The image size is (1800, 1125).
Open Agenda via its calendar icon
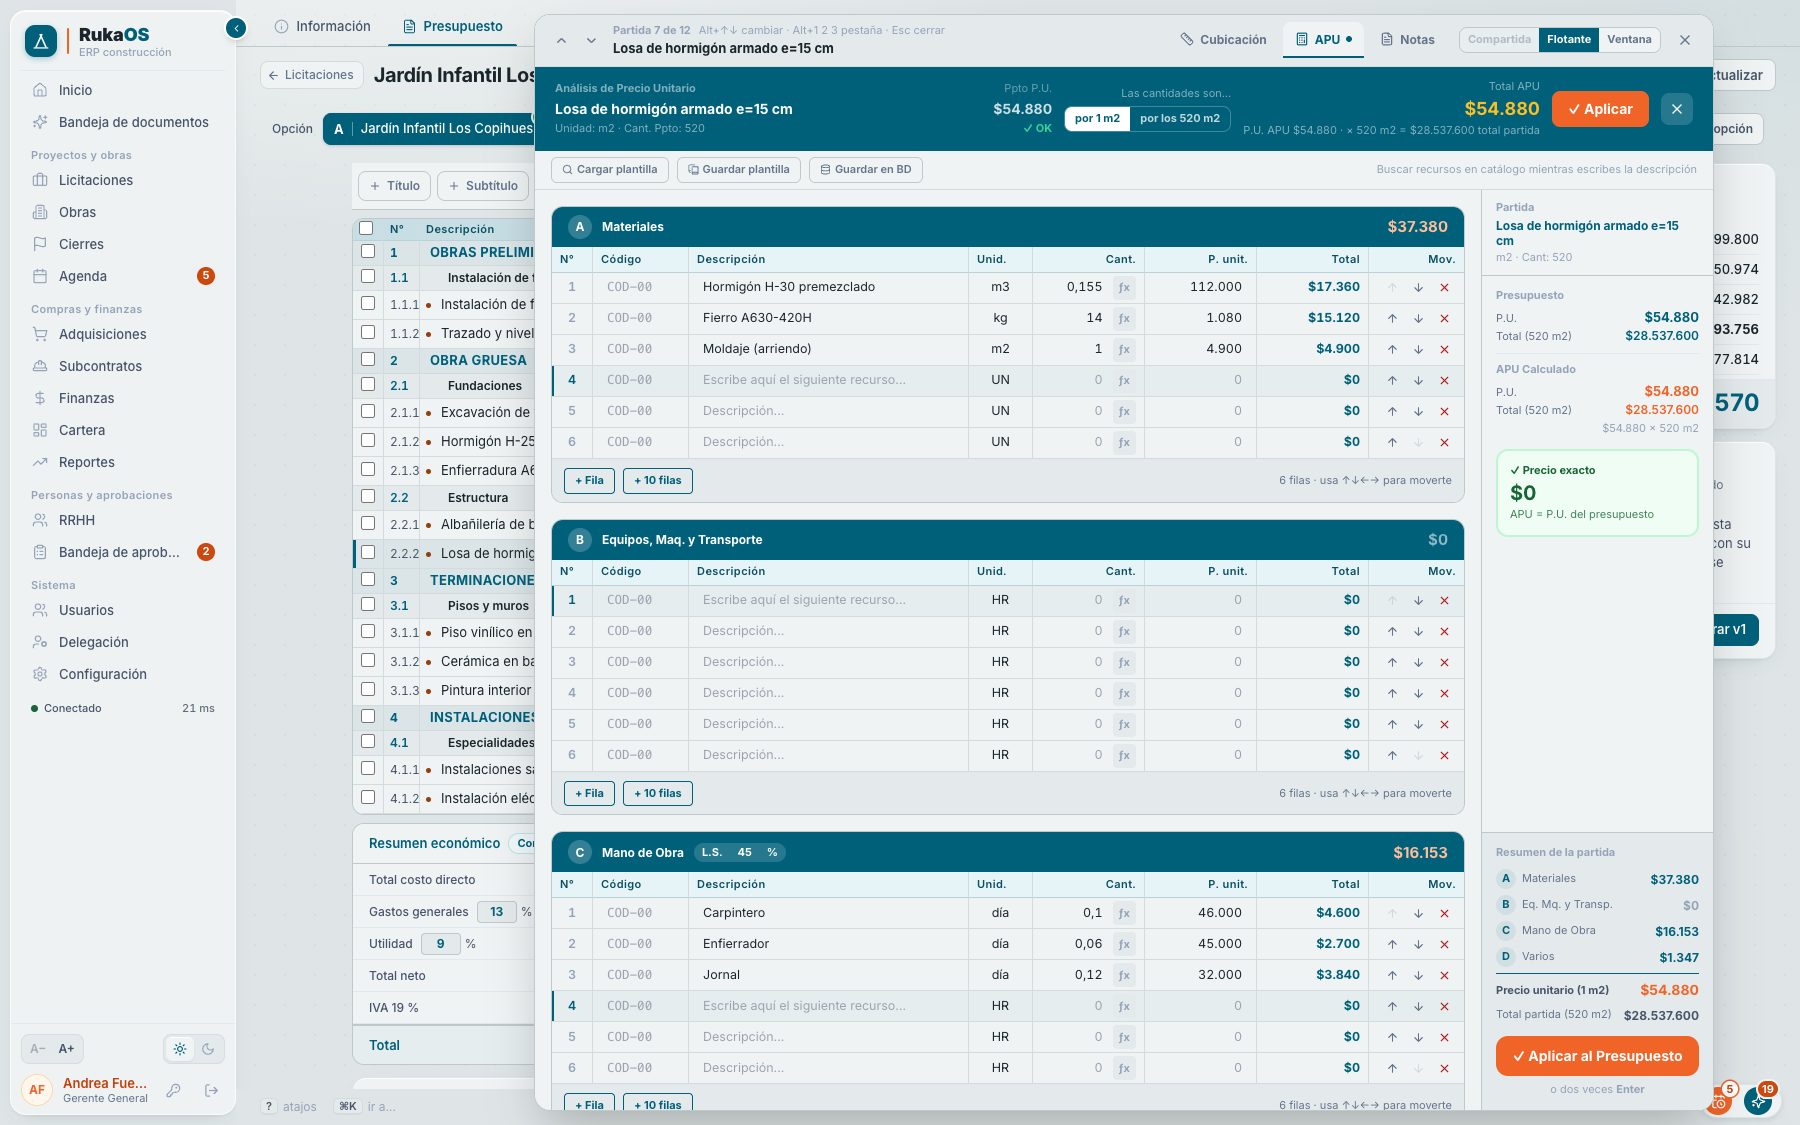click(x=40, y=276)
